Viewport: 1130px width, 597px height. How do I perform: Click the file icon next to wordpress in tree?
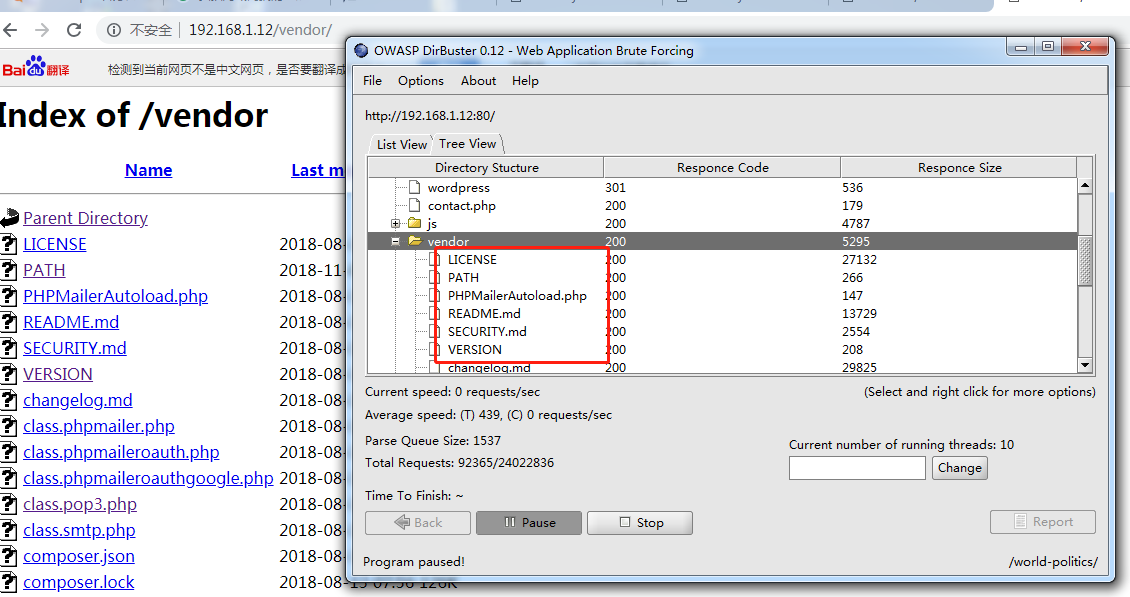pyautogui.click(x=414, y=187)
